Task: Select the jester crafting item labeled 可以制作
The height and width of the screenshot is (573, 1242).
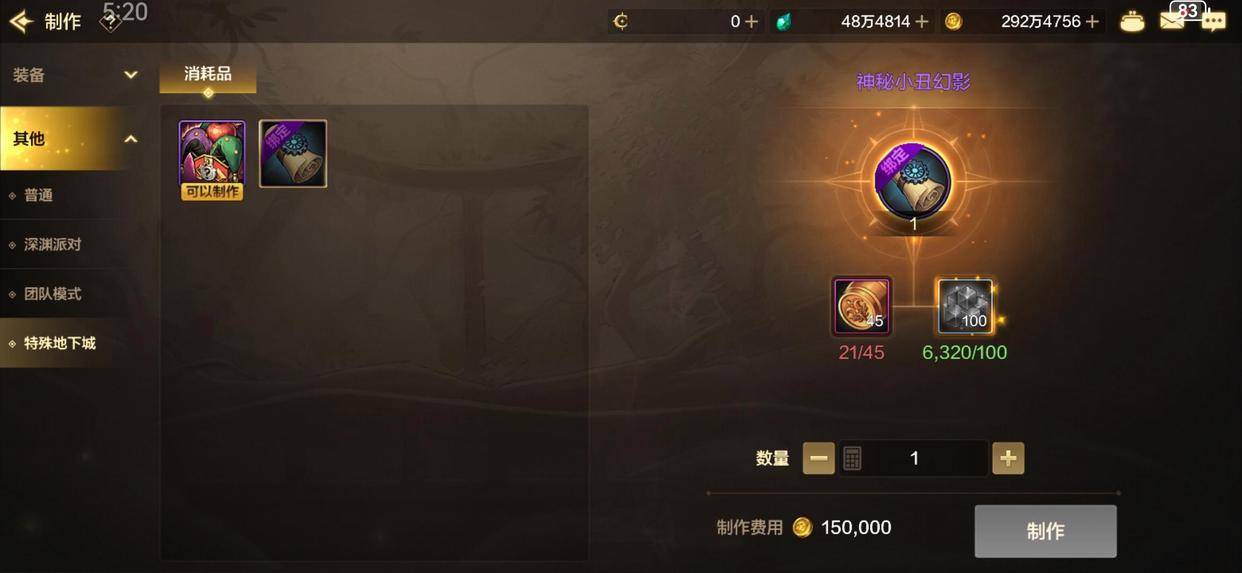Action: pyautogui.click(x=212, y=160)
